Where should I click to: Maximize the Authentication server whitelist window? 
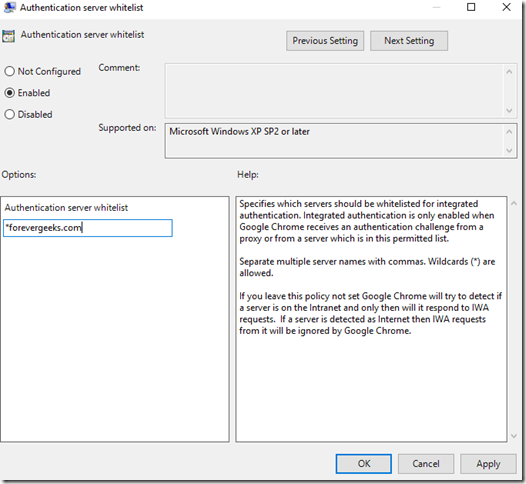471,7
